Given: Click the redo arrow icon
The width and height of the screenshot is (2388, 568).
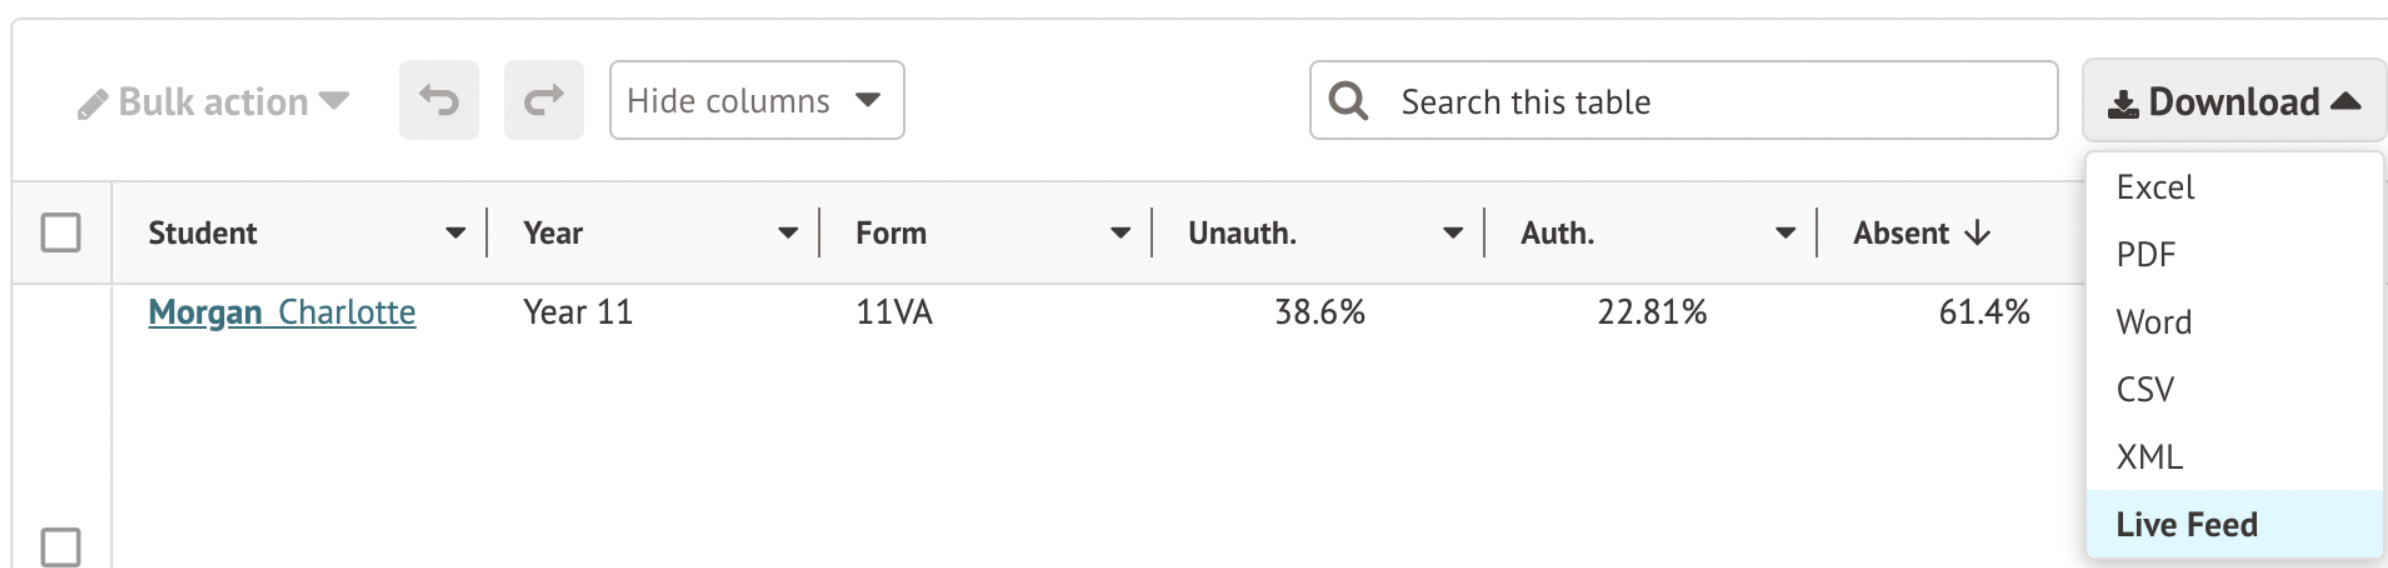Looking at the screenshot, I should (x=544, y=100).
